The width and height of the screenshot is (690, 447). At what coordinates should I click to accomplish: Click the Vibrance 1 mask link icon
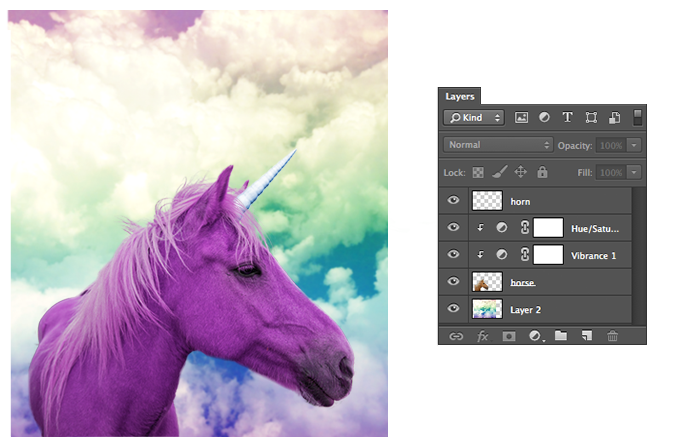click(x=525, y=255)
